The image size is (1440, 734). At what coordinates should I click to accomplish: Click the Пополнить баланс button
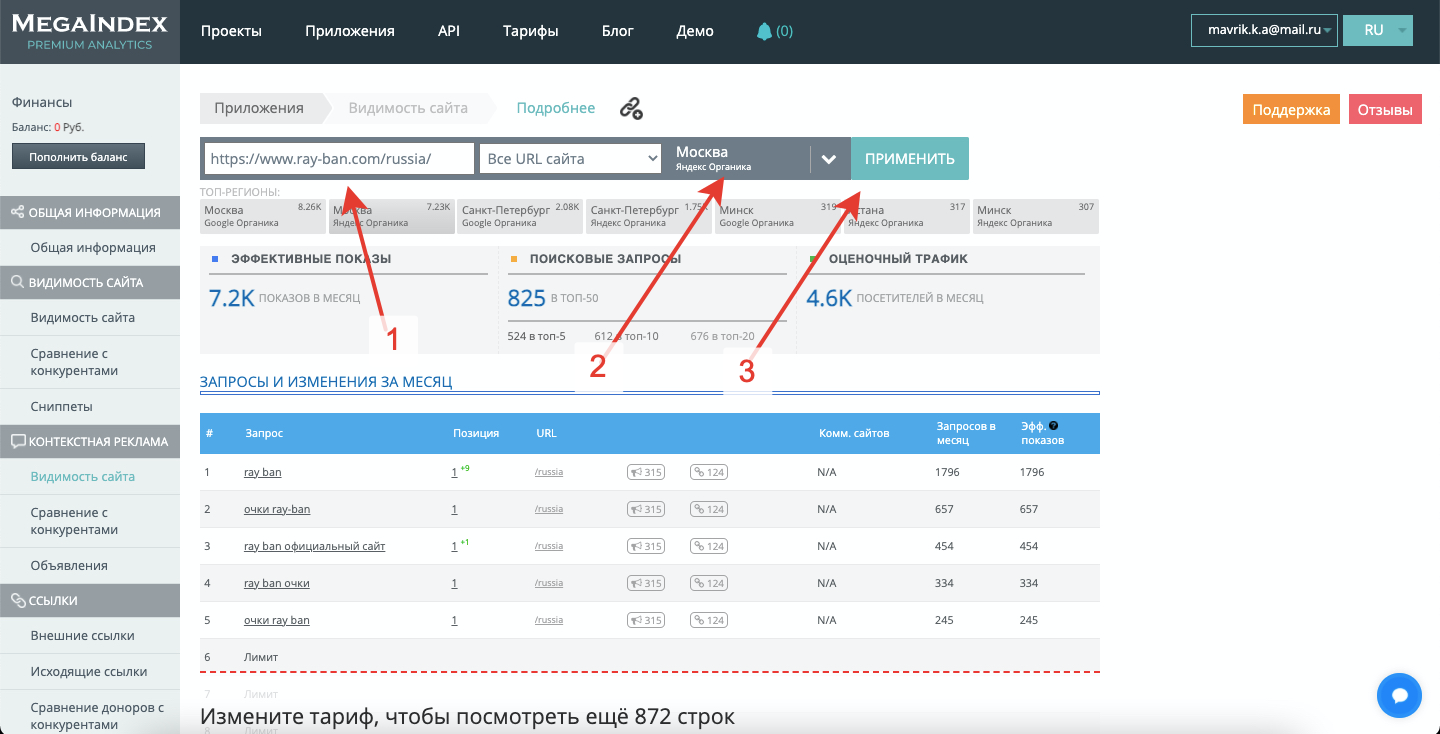(78, 157)
